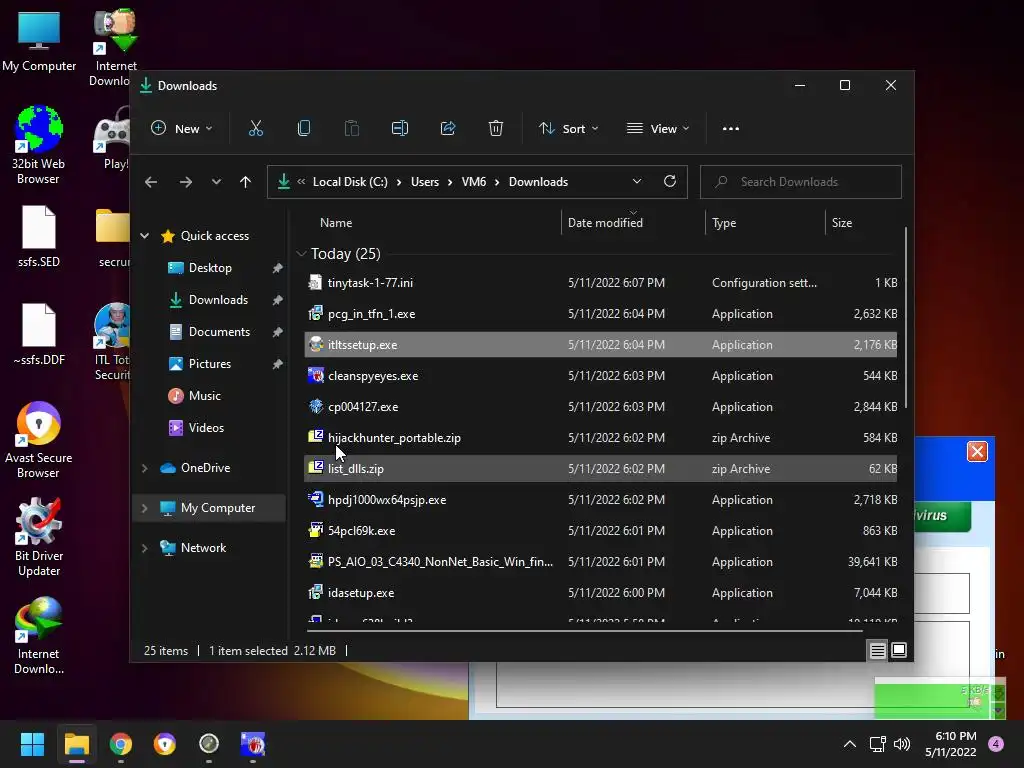Expand the OneDrive tree node
Screen dimensions: 1024x768
point(145,468)
